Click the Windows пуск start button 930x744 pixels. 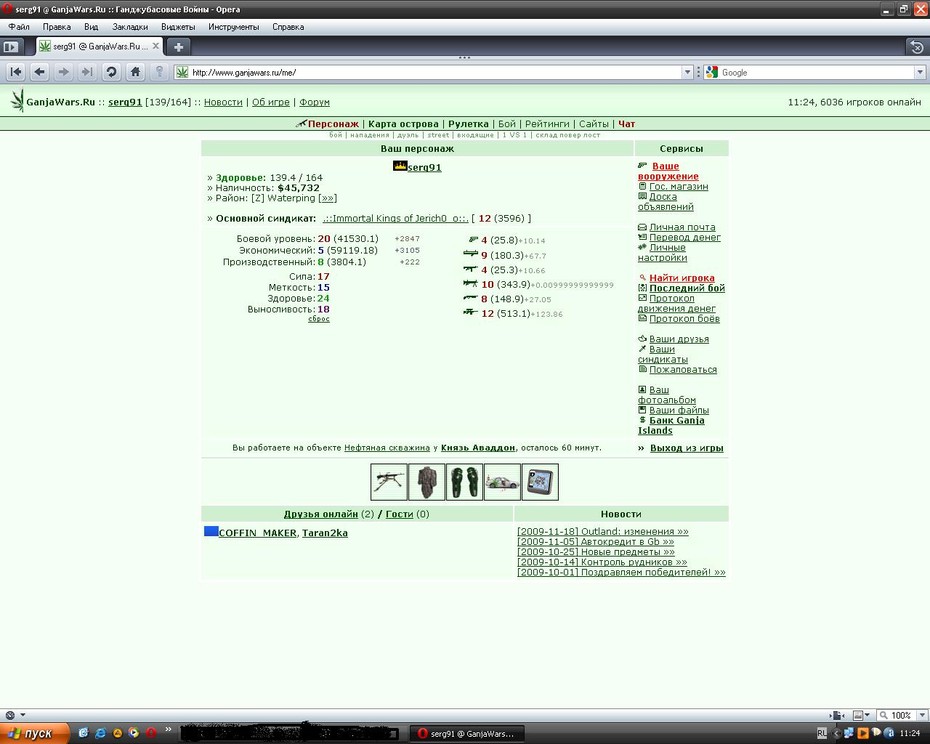point(34,733)
